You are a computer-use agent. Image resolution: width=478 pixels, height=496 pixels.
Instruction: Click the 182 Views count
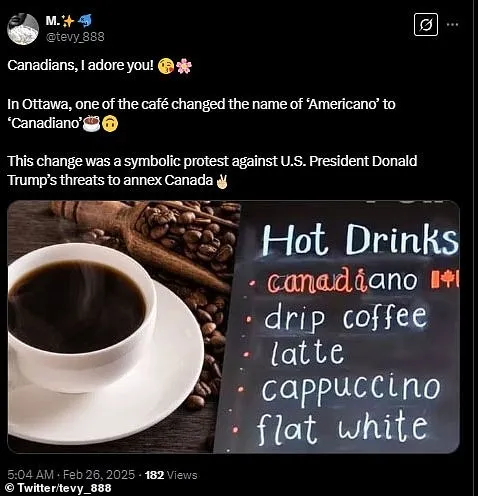[171, 475]
